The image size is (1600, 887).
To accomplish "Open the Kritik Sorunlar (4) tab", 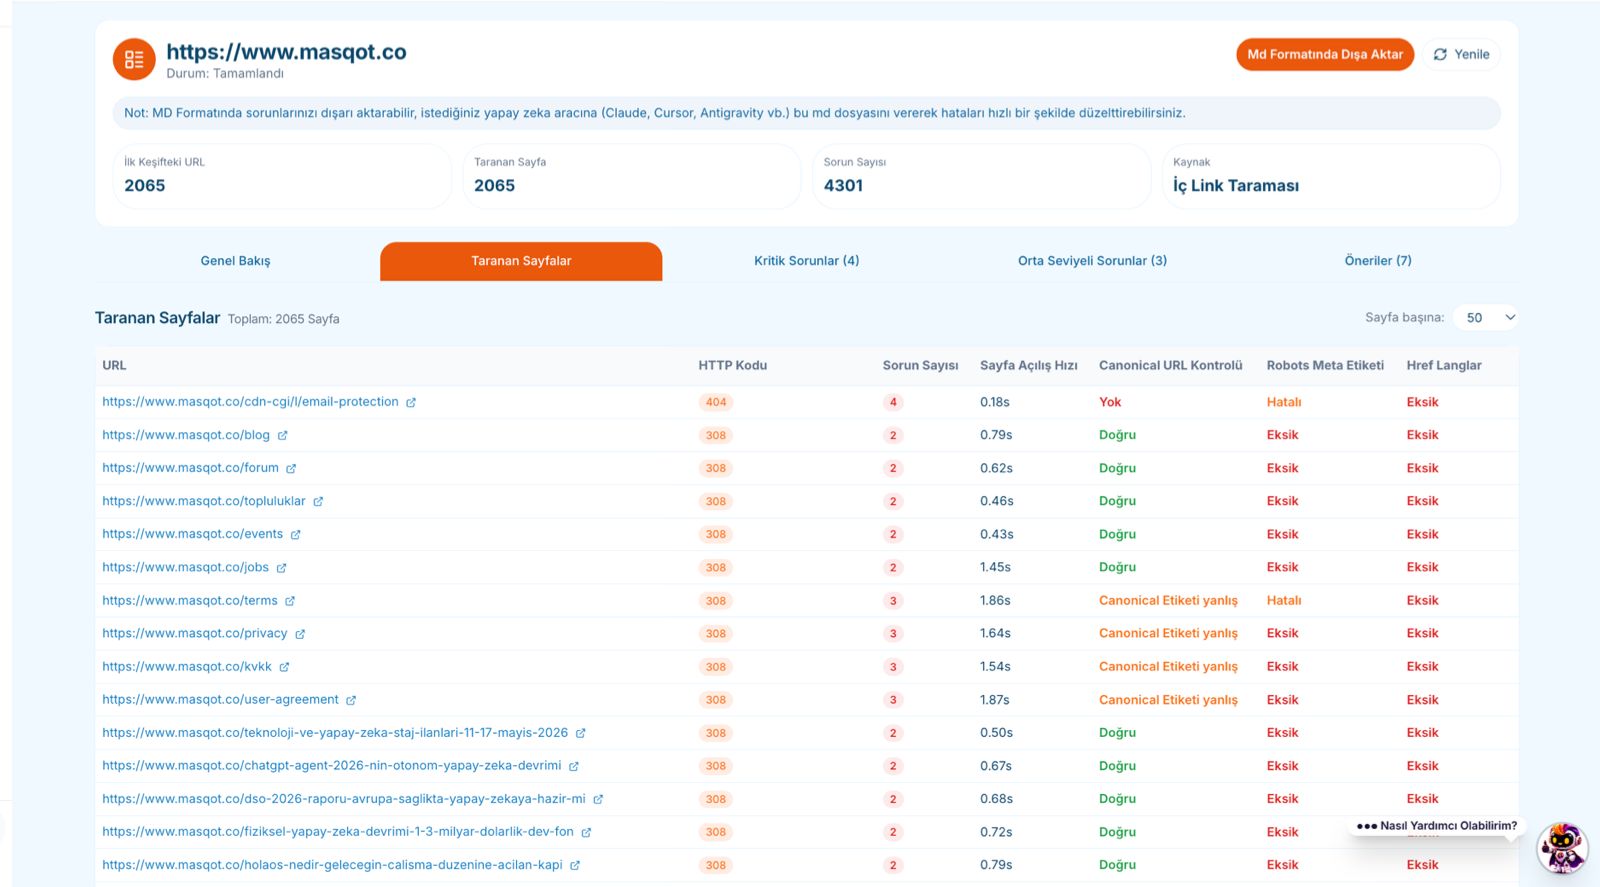I will point(806,261).
